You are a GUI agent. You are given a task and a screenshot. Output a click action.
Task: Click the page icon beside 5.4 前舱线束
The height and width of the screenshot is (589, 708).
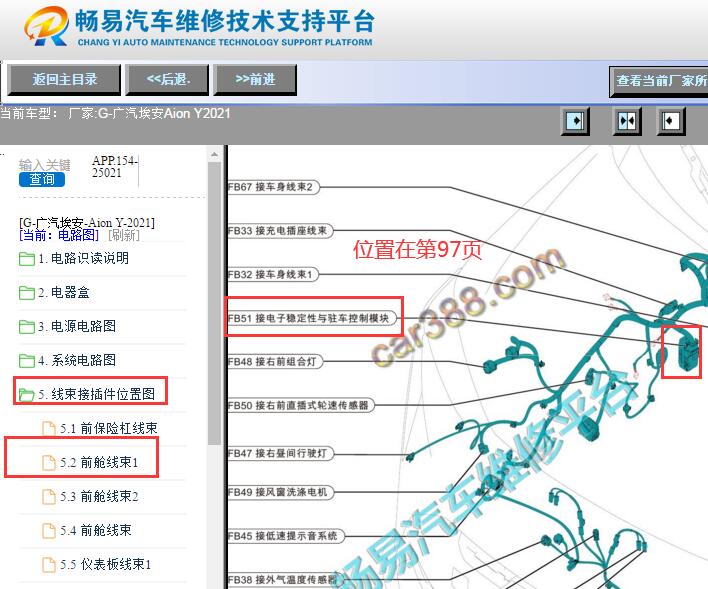tap(49, 531)
